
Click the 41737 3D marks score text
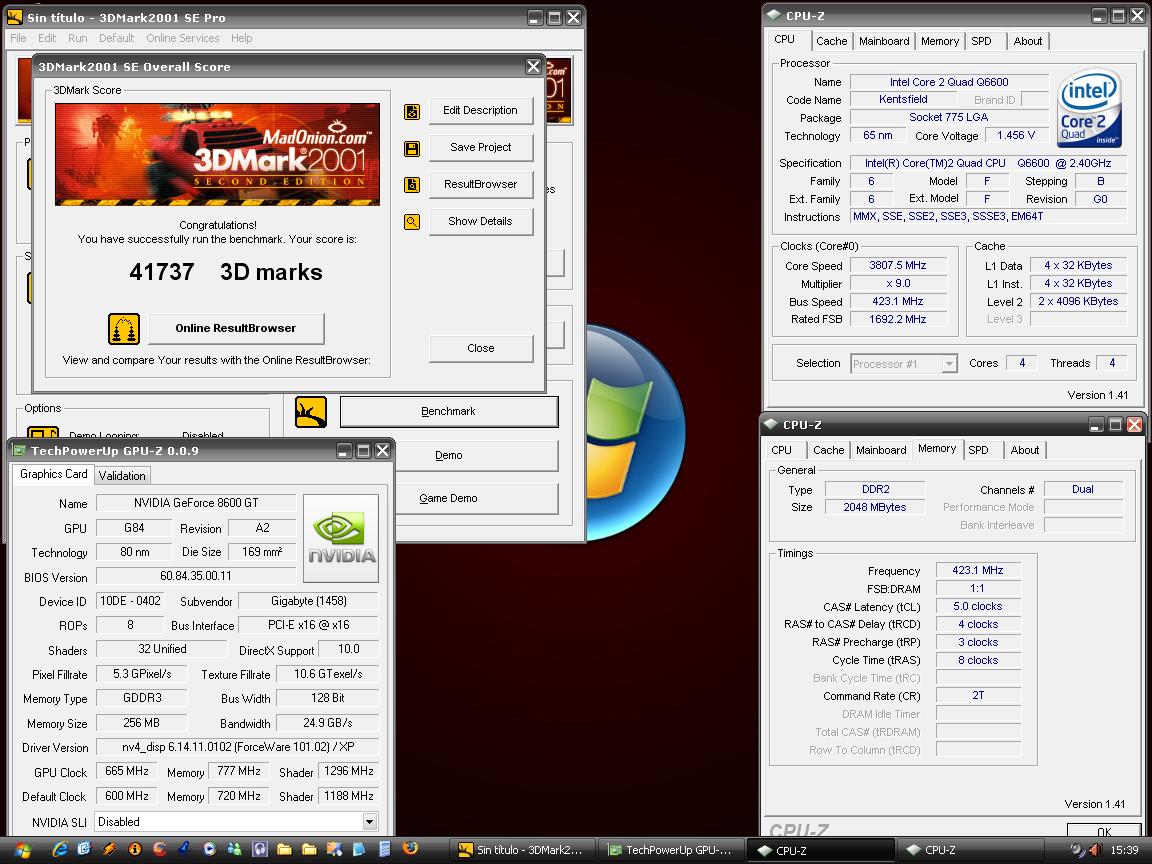pyautogui.click(x=226, y=272)
